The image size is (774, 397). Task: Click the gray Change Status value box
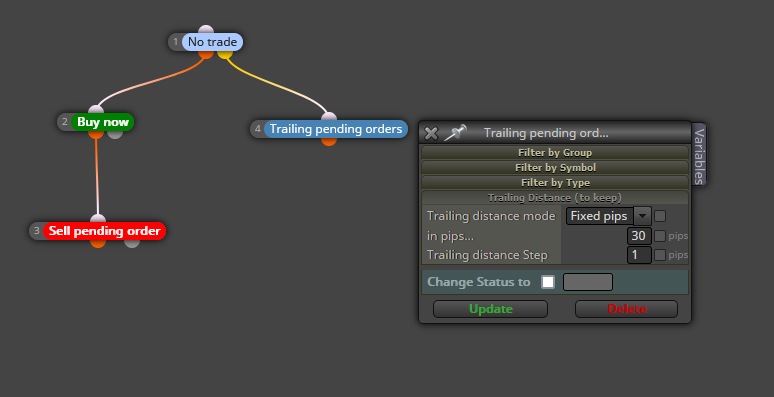588,282
